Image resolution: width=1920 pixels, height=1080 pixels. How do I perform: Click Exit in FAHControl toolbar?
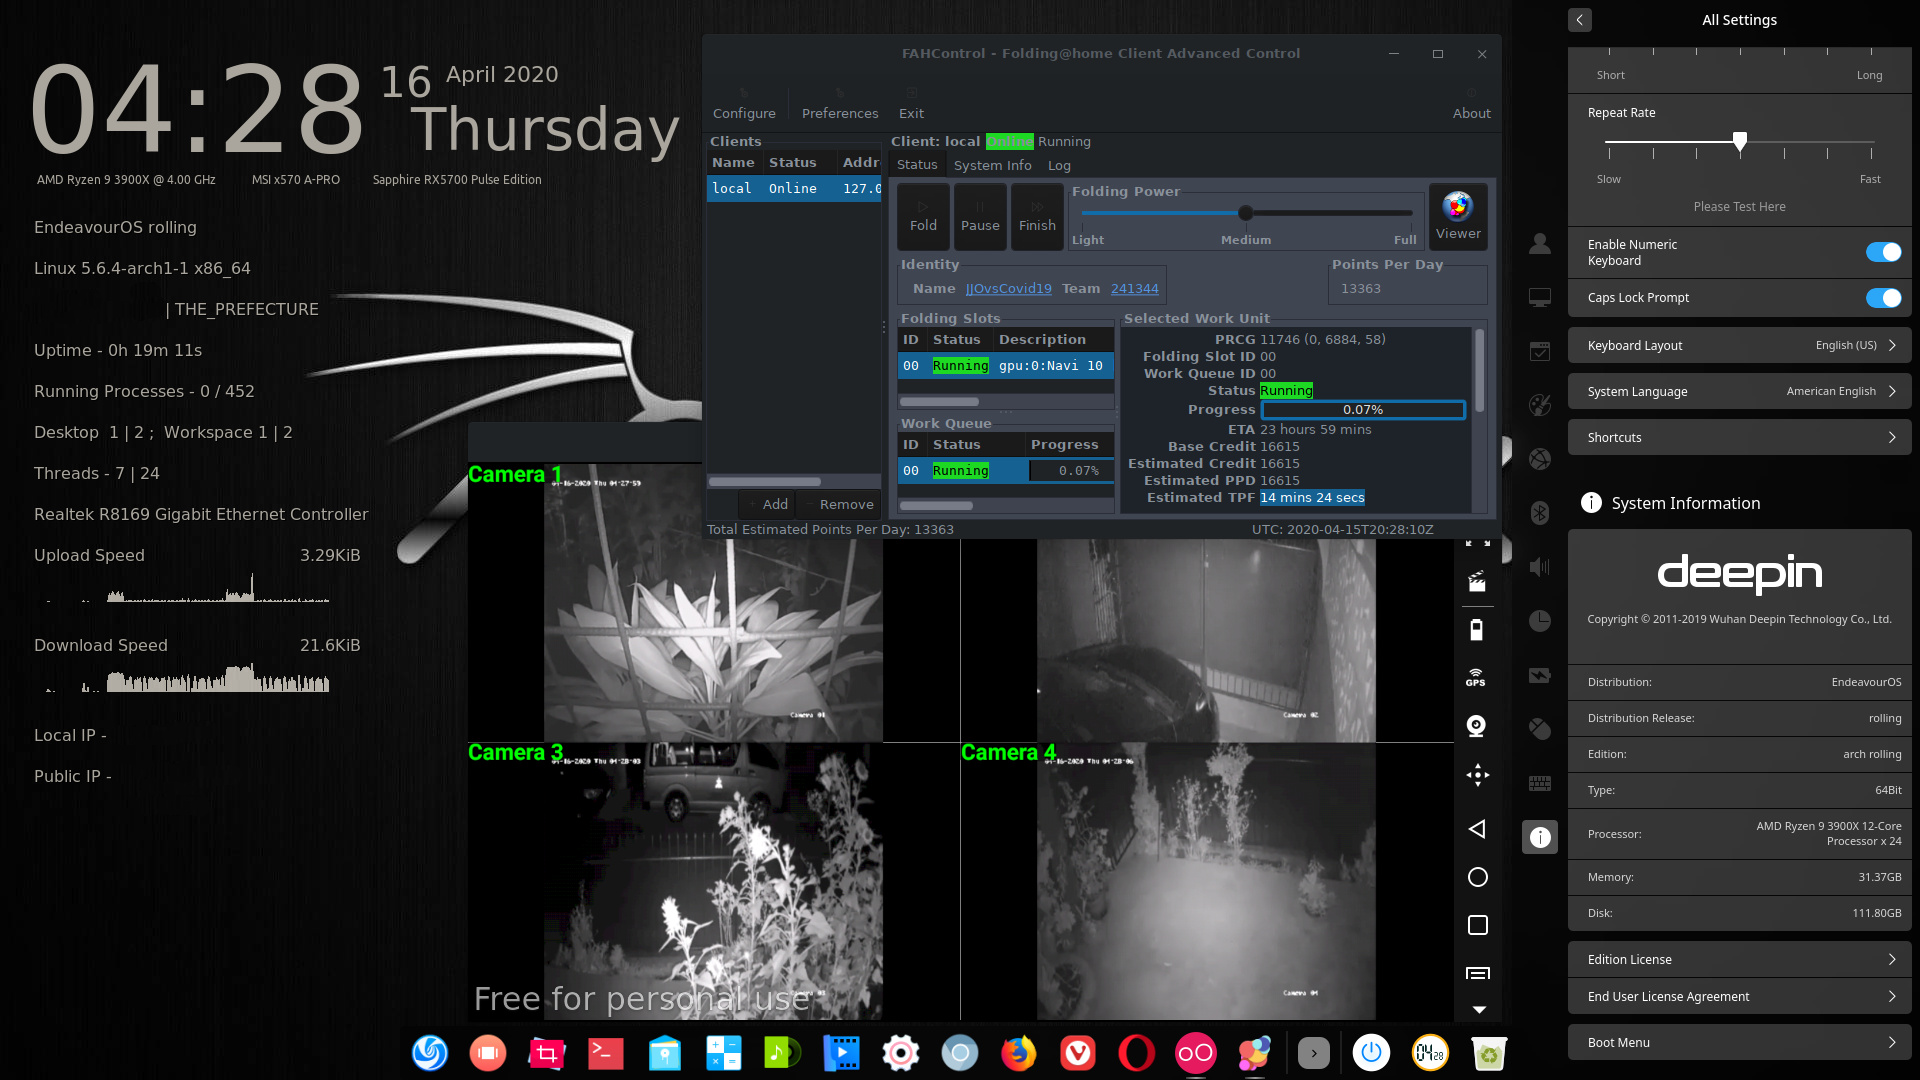[911, 104]
